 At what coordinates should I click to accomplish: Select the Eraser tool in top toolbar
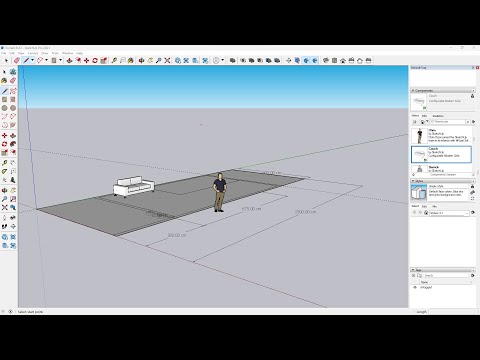[17, 60]
